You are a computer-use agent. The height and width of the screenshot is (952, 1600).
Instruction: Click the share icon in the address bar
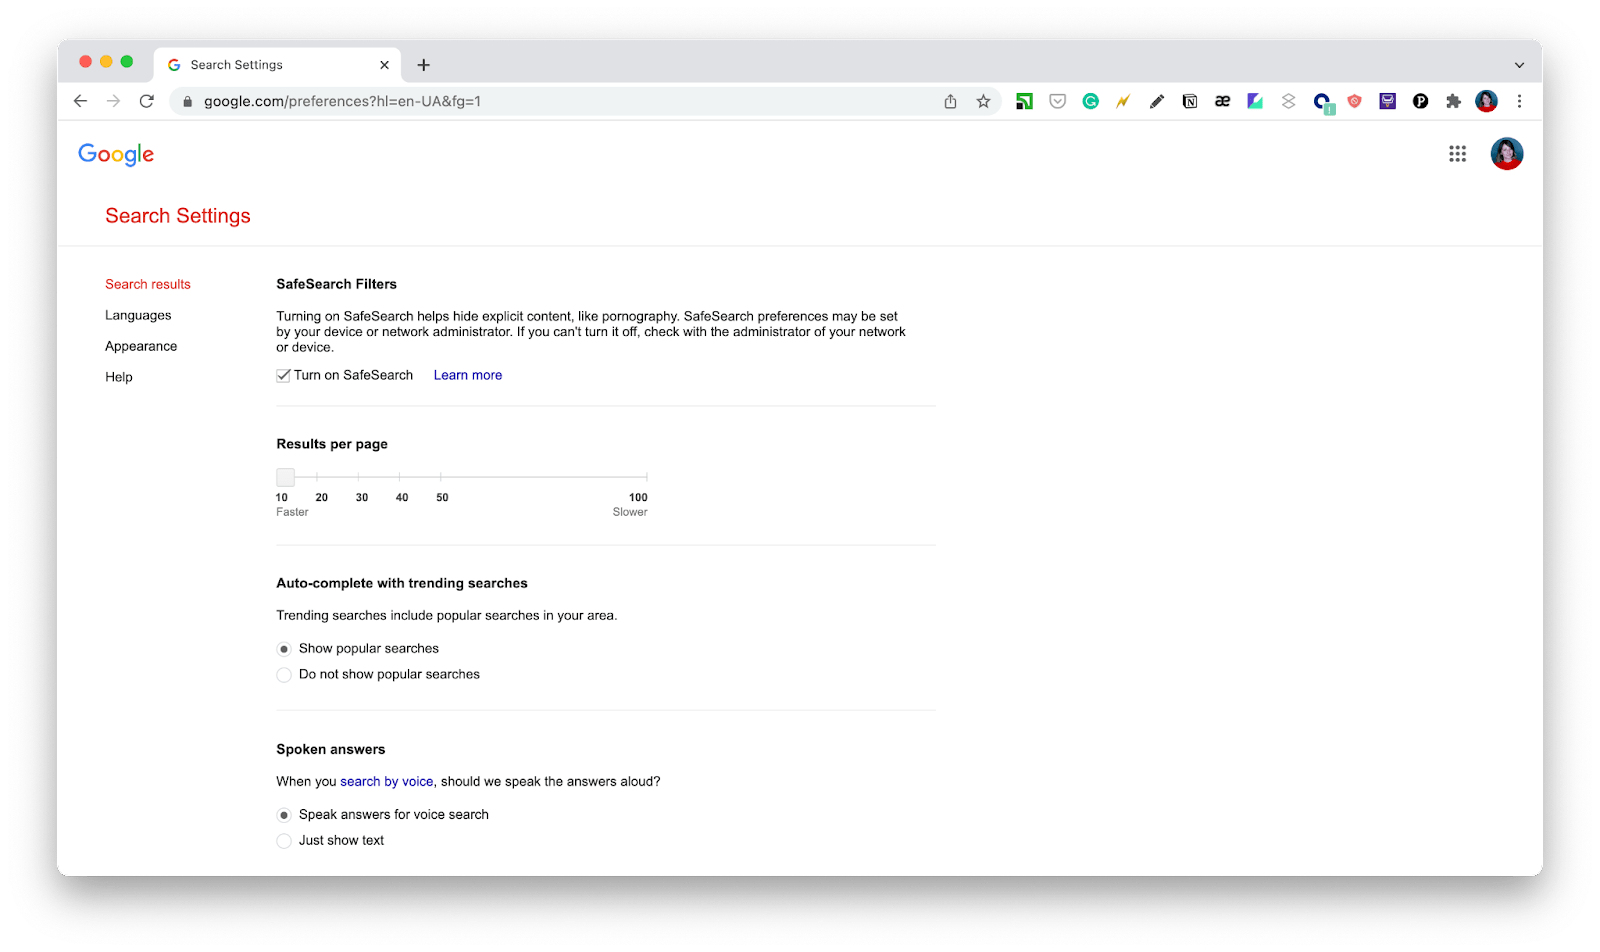point(950,100)
